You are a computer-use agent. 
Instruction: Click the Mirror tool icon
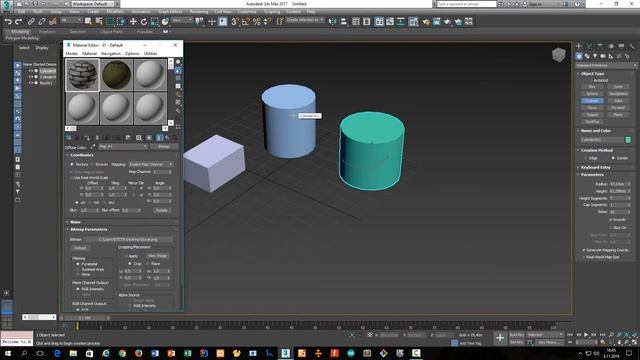point(333,22)
